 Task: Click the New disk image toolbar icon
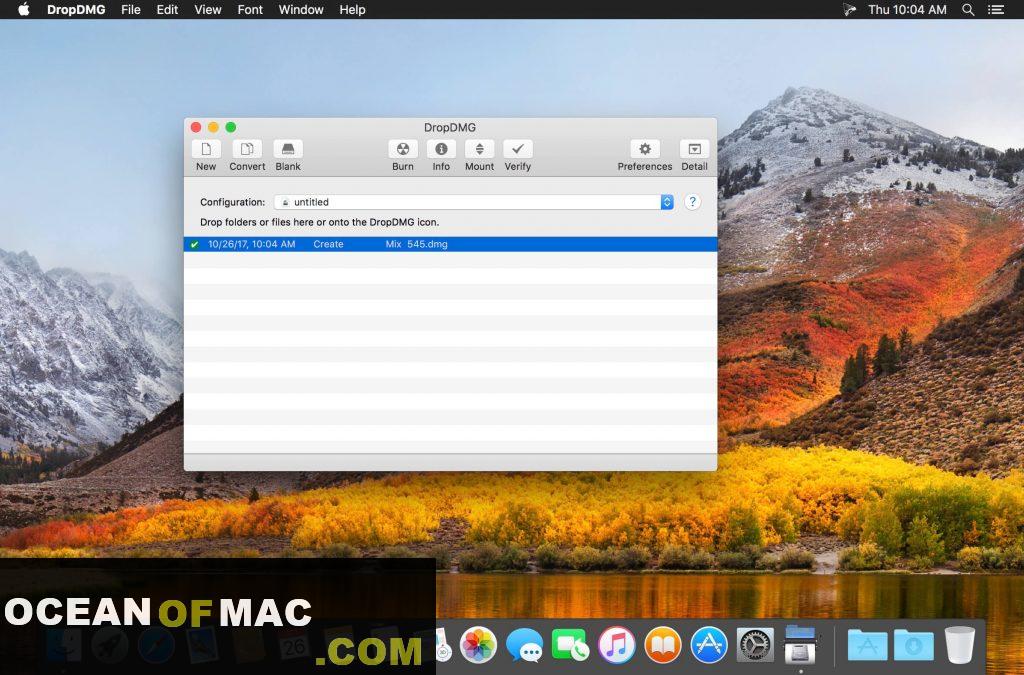[x=206, y=149]
